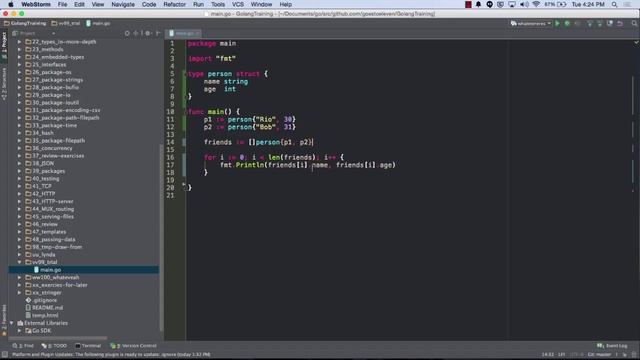Viewport: 640px width, 360px height.
Task: Open the Spotlight search icon in menu bar
Action: 614,4
